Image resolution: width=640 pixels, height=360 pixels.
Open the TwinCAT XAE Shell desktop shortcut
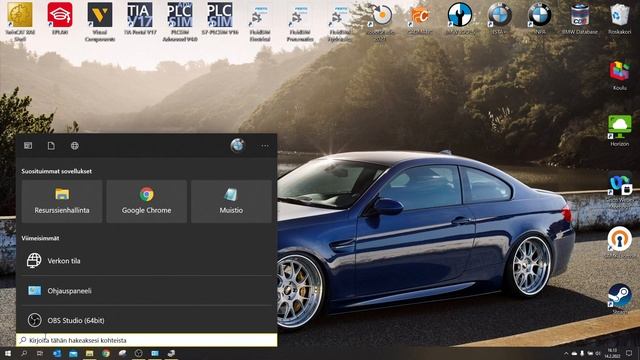[x=20, y=21]
